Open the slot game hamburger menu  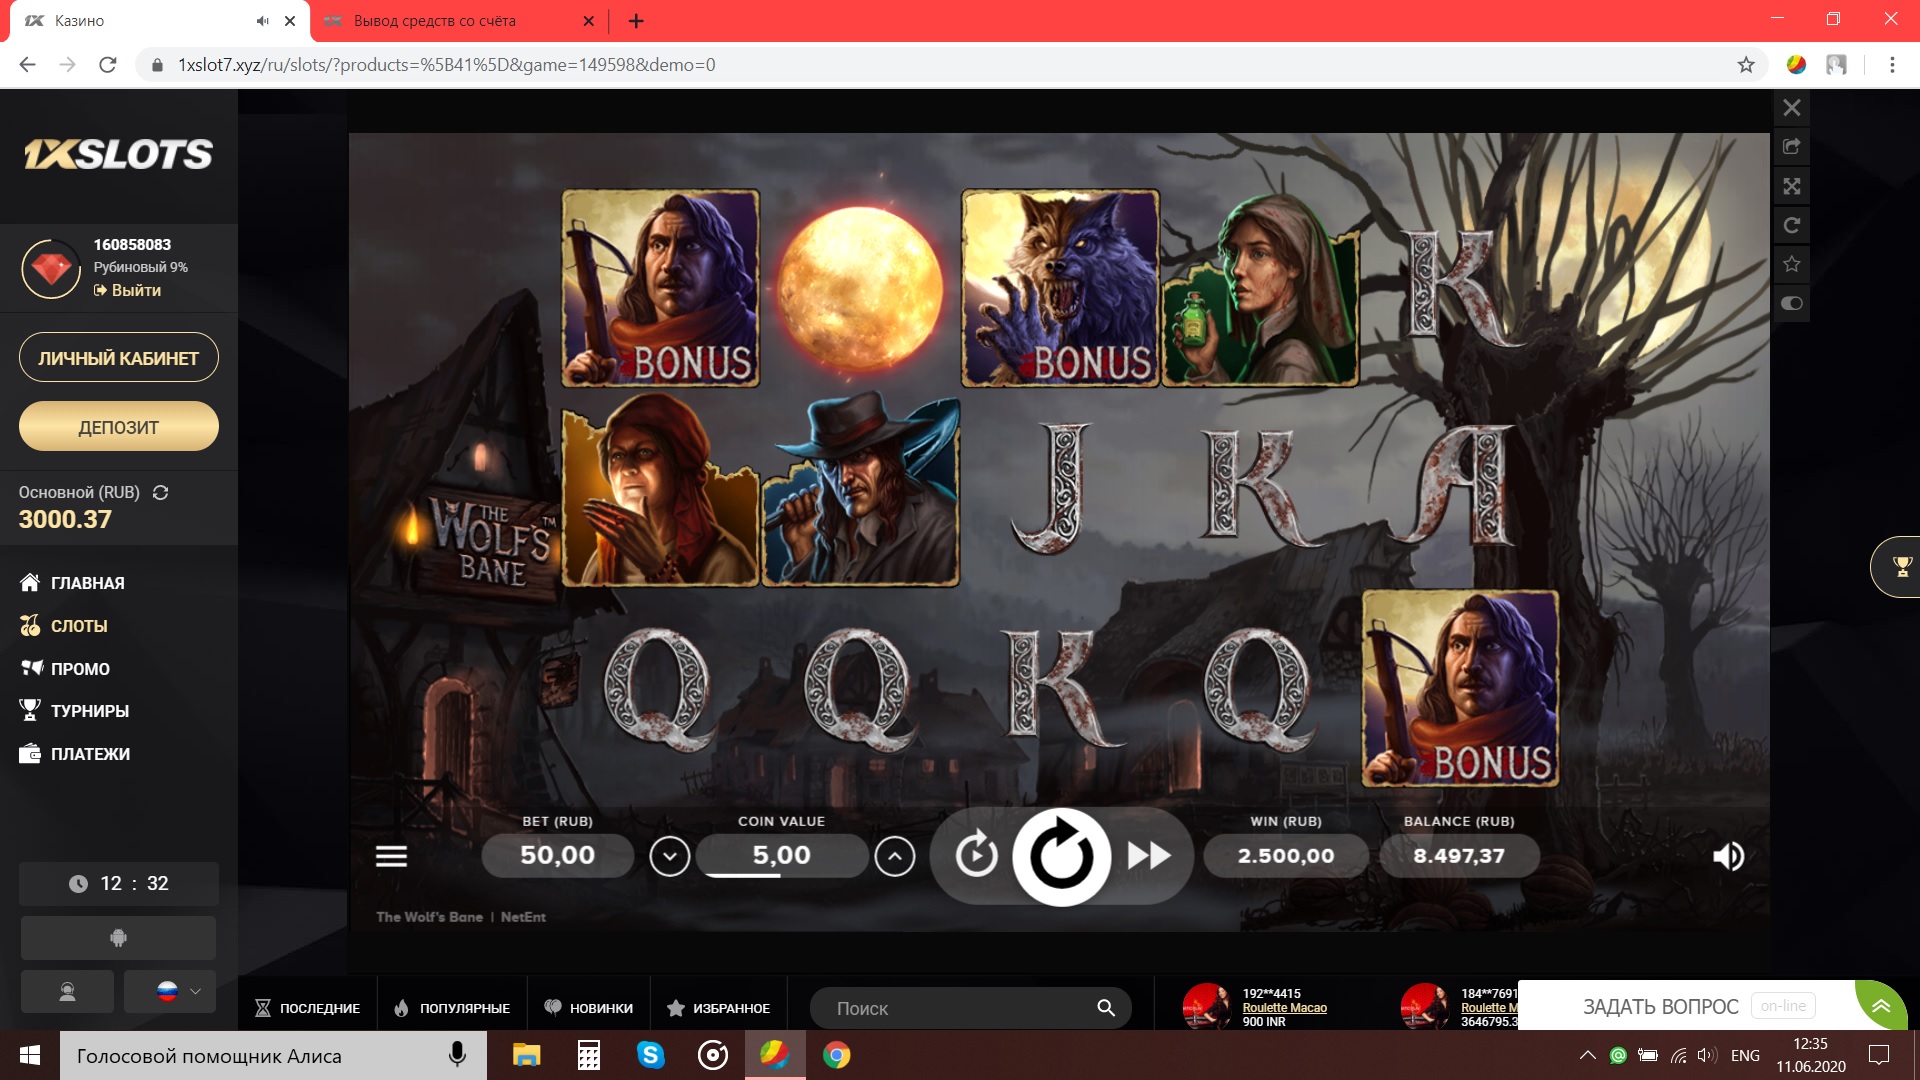tap(391, 856)
